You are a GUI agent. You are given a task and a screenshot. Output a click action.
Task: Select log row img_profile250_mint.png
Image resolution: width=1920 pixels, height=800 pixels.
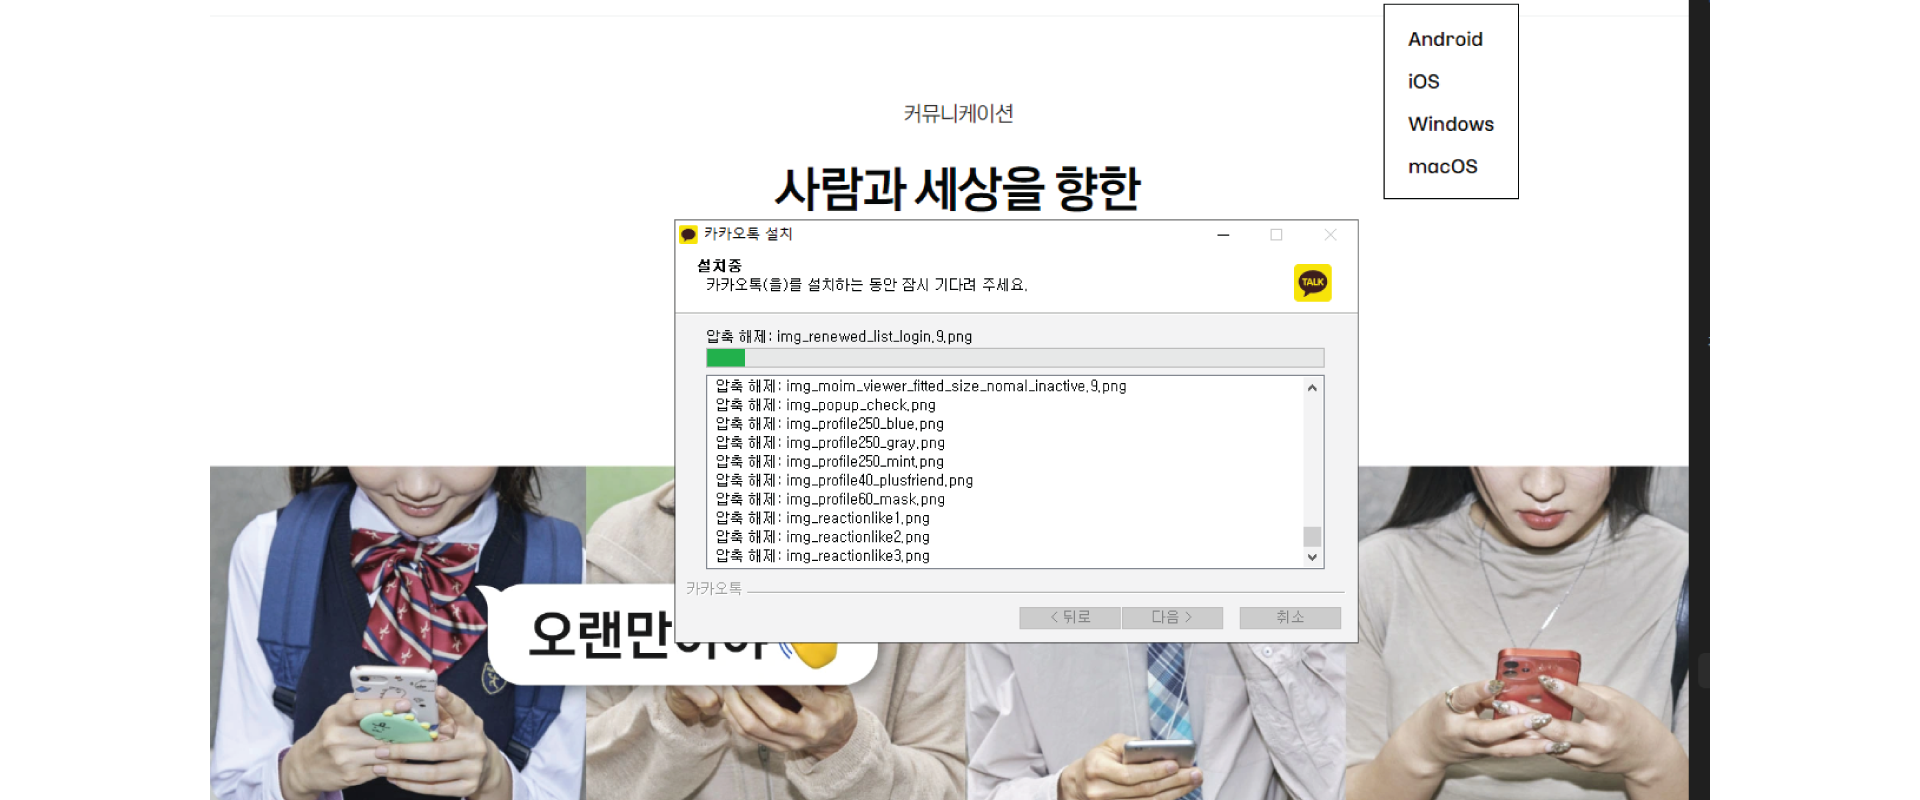(x=829, y=462)
